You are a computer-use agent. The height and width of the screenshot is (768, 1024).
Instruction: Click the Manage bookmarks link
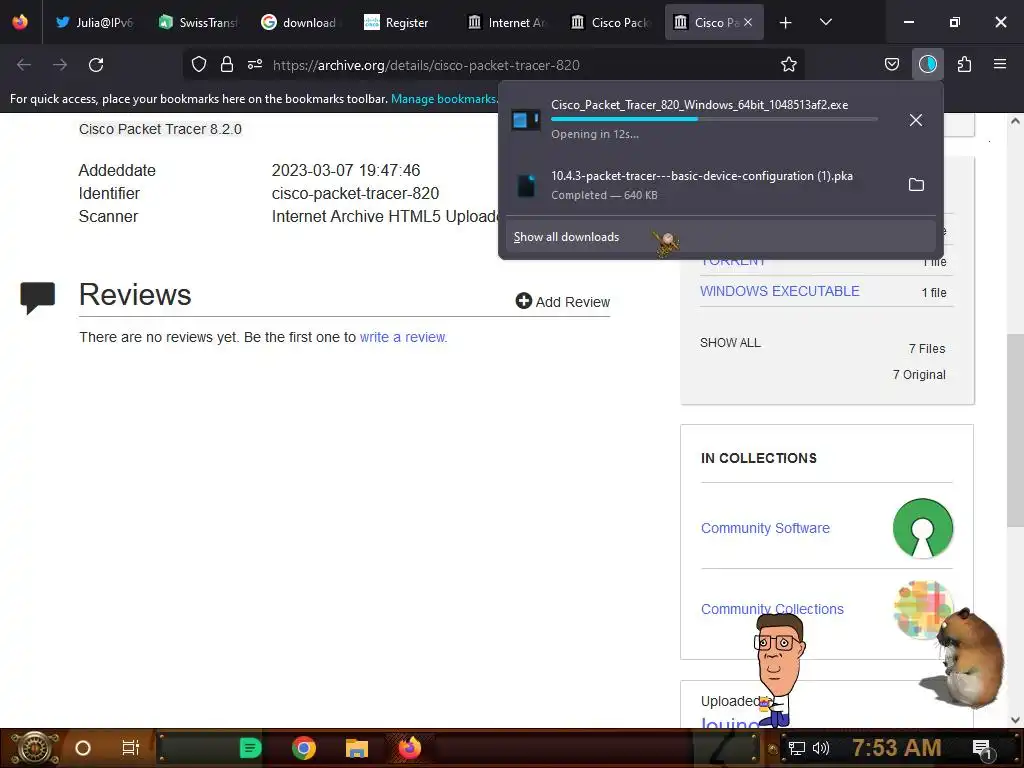(444, 99)
